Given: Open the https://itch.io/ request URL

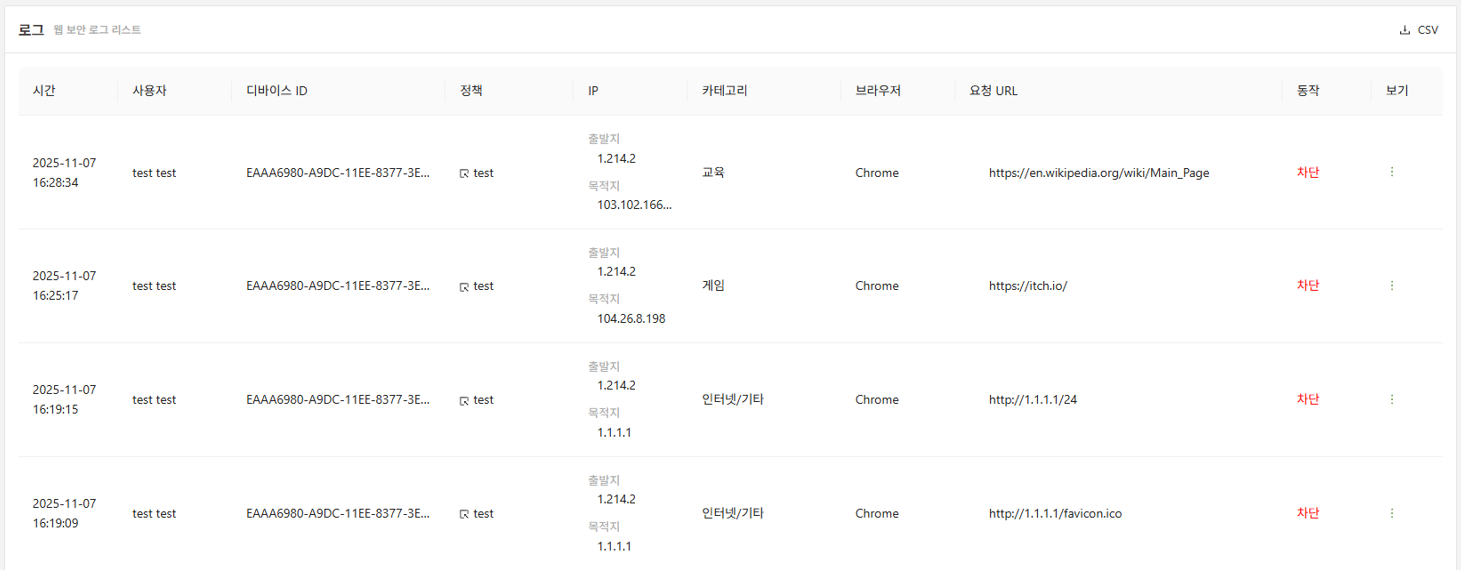Looking at the screenshot, I should 1027,286.
